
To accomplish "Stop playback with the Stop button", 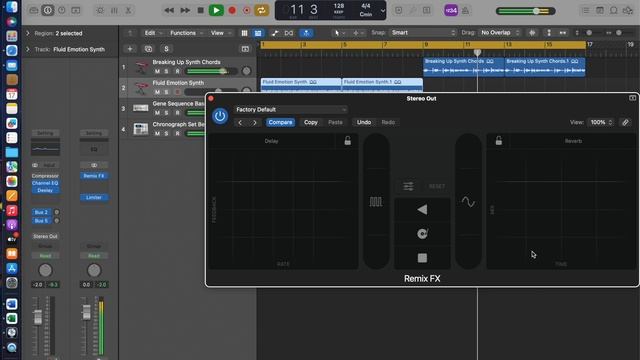I will pos(200,10).
